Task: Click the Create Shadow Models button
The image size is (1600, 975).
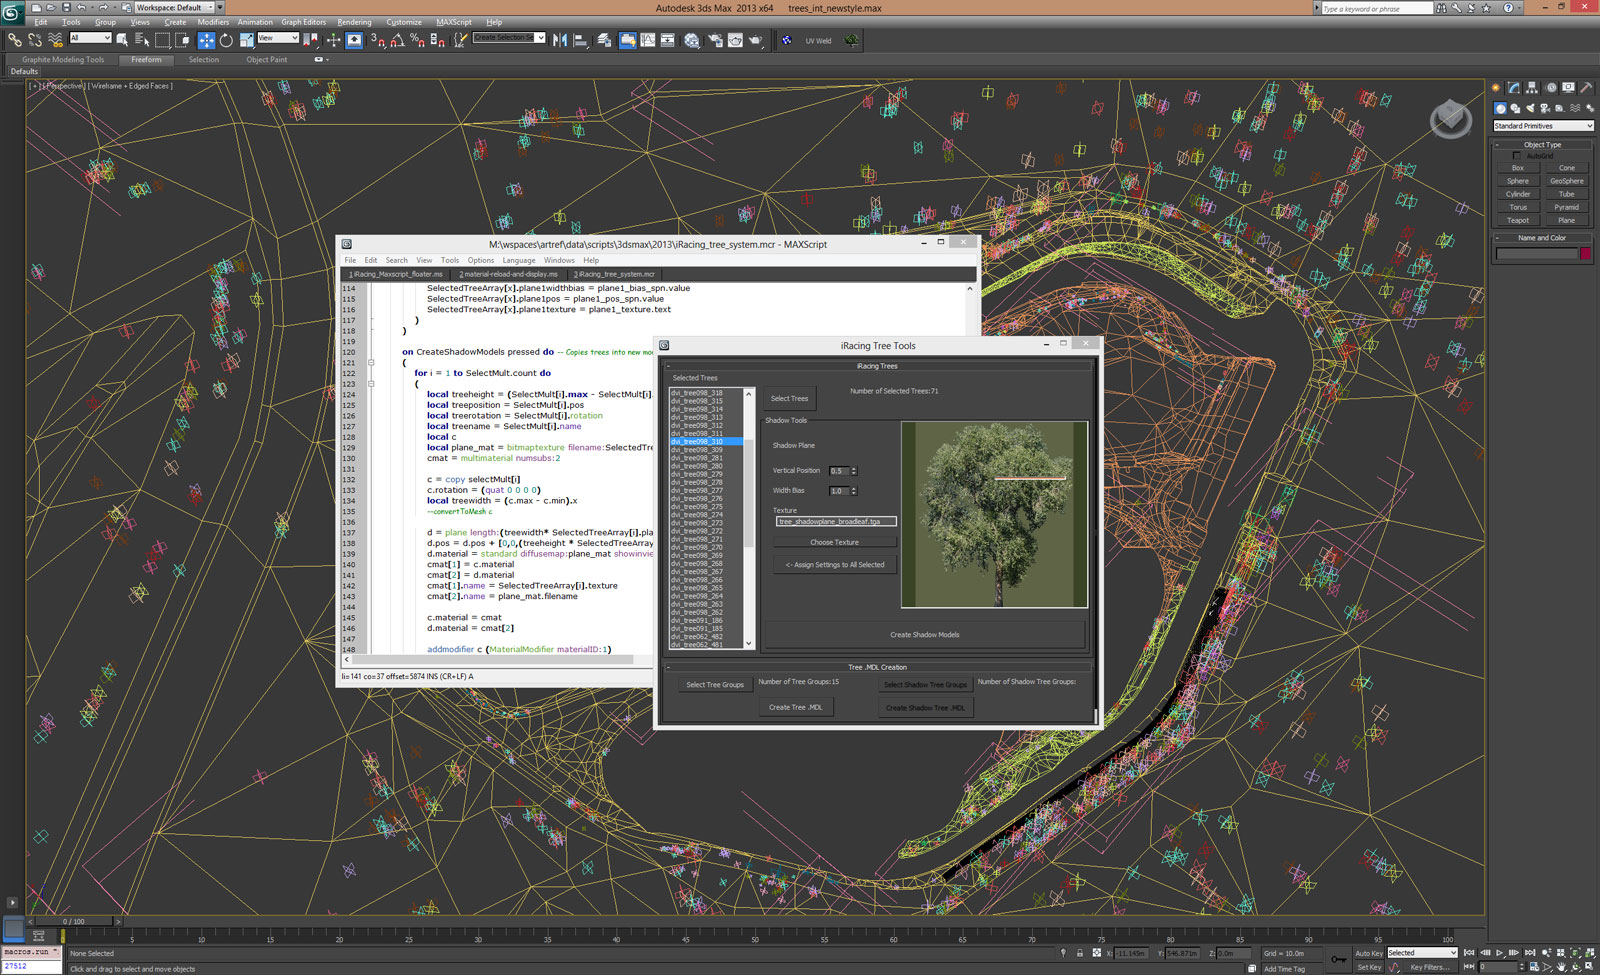Action: click(x=925, y=635)
